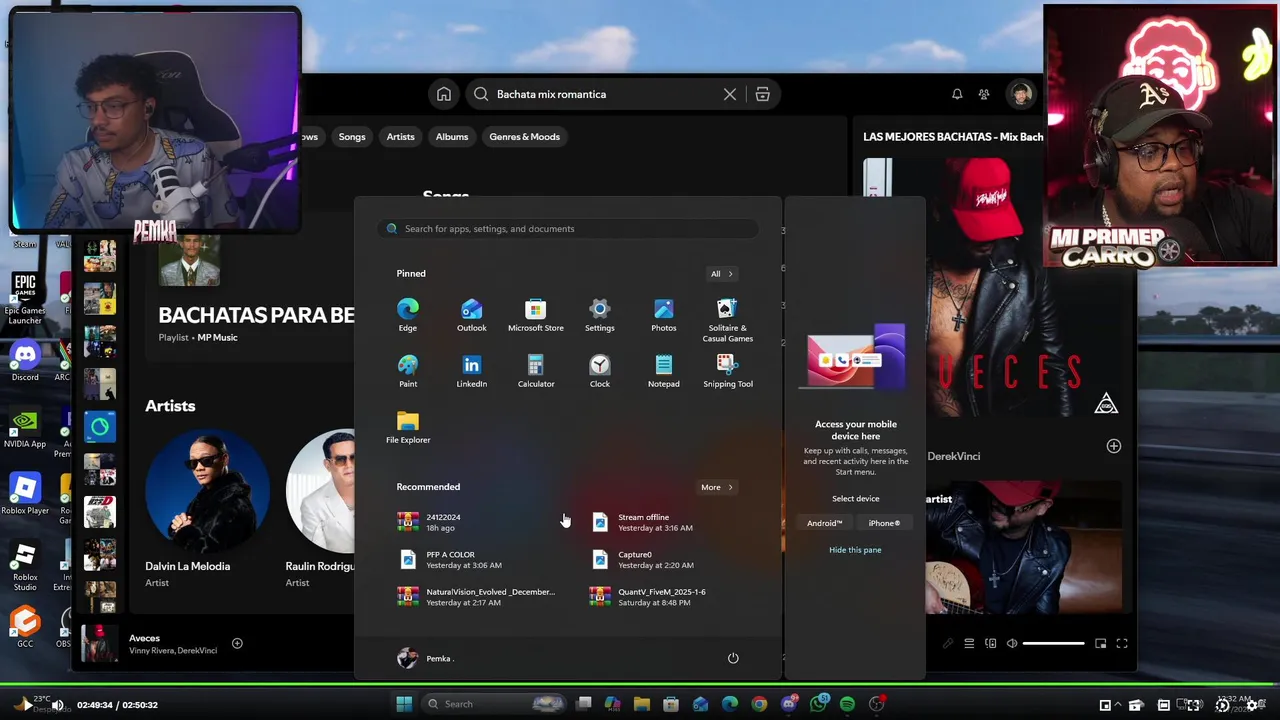Open Dalvin La Melodia artist thumbnail

207,492
